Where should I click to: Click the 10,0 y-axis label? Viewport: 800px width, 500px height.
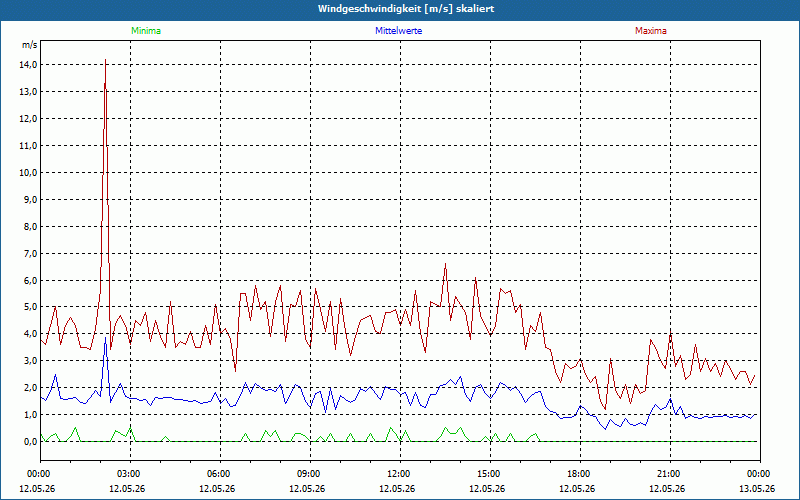[x=29, y=172]
